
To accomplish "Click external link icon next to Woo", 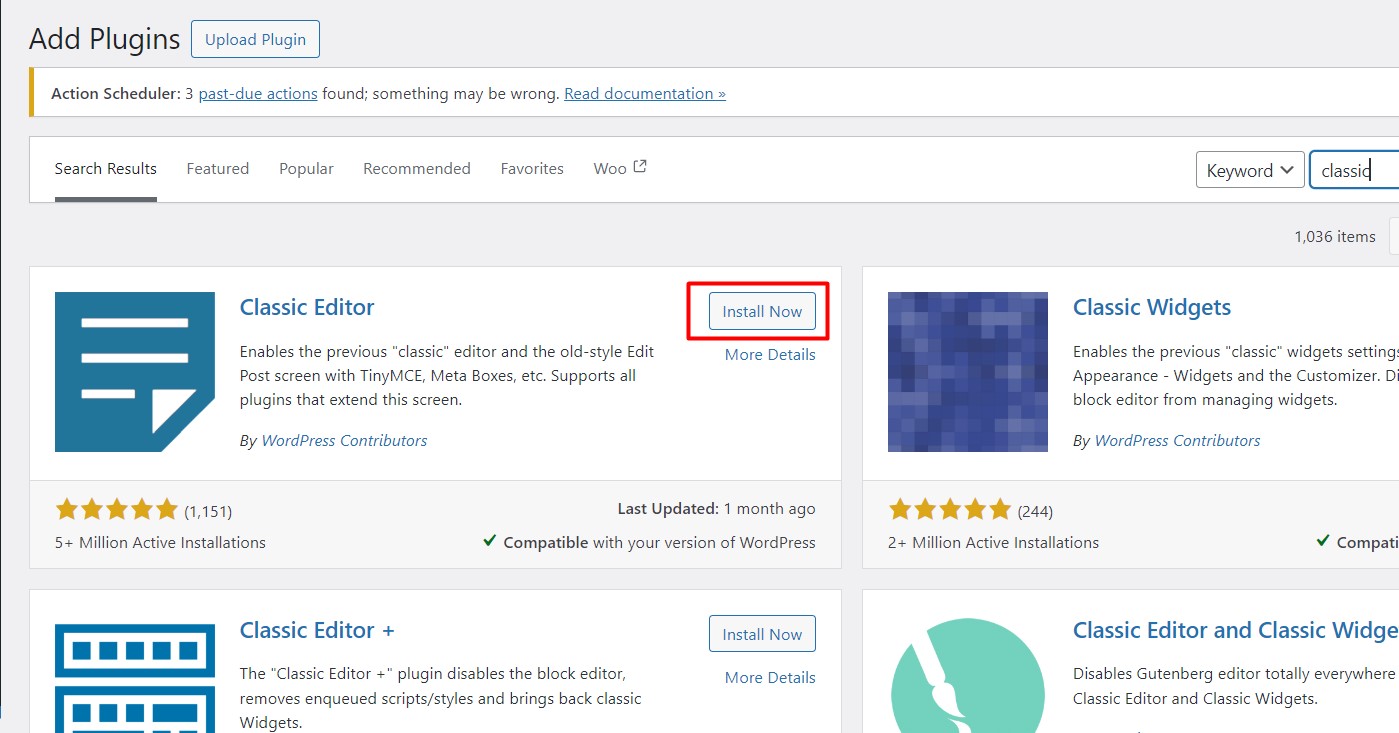I will click(x=640, y=167).
